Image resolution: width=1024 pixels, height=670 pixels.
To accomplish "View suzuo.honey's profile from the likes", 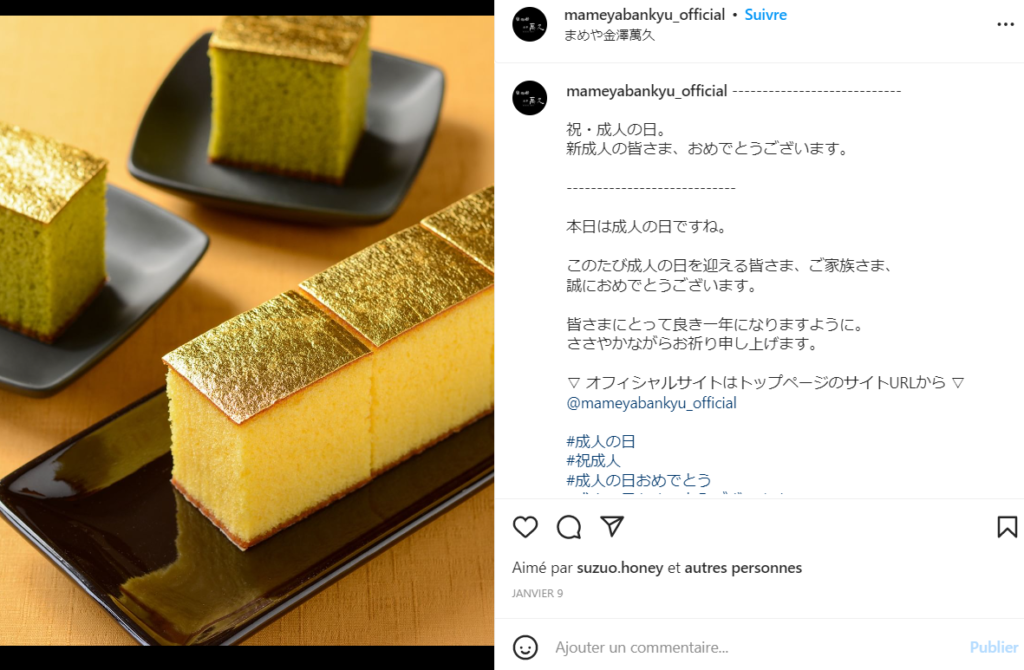I will (x=620, y=568).
